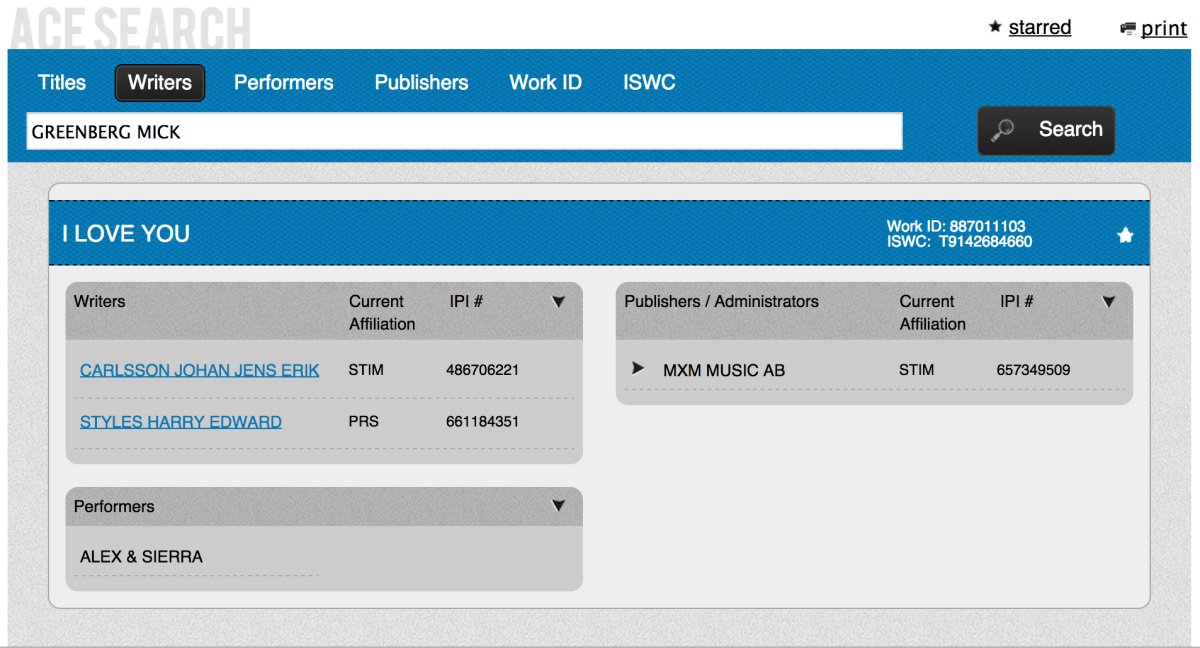Click the star icon on I LOVE YOU header
The image size is (1200, 648).
pos(1125,235)
